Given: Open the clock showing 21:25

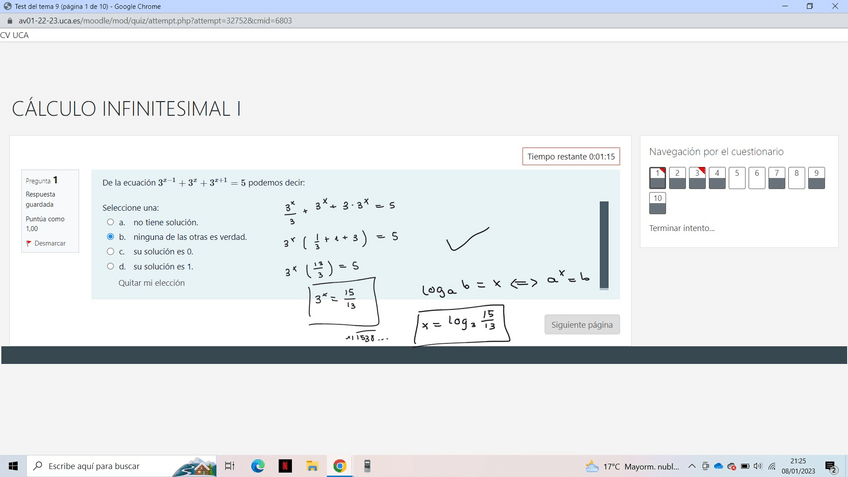Looking at the screenshot, I should point(798,466).
